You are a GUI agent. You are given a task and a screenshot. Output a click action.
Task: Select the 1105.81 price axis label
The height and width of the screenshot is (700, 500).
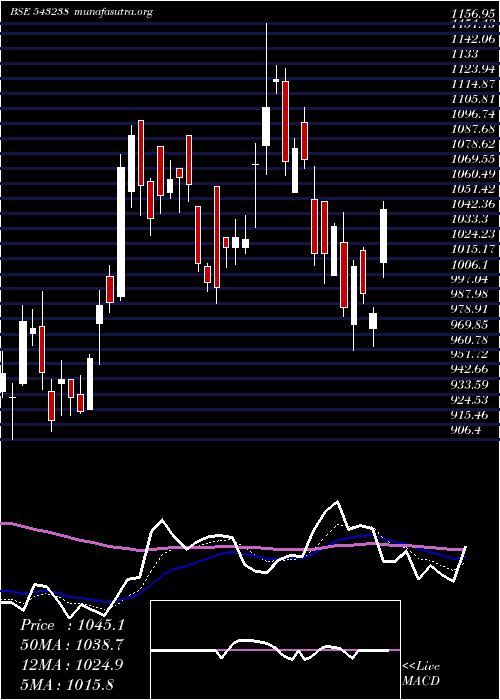[x=474, y=99]
